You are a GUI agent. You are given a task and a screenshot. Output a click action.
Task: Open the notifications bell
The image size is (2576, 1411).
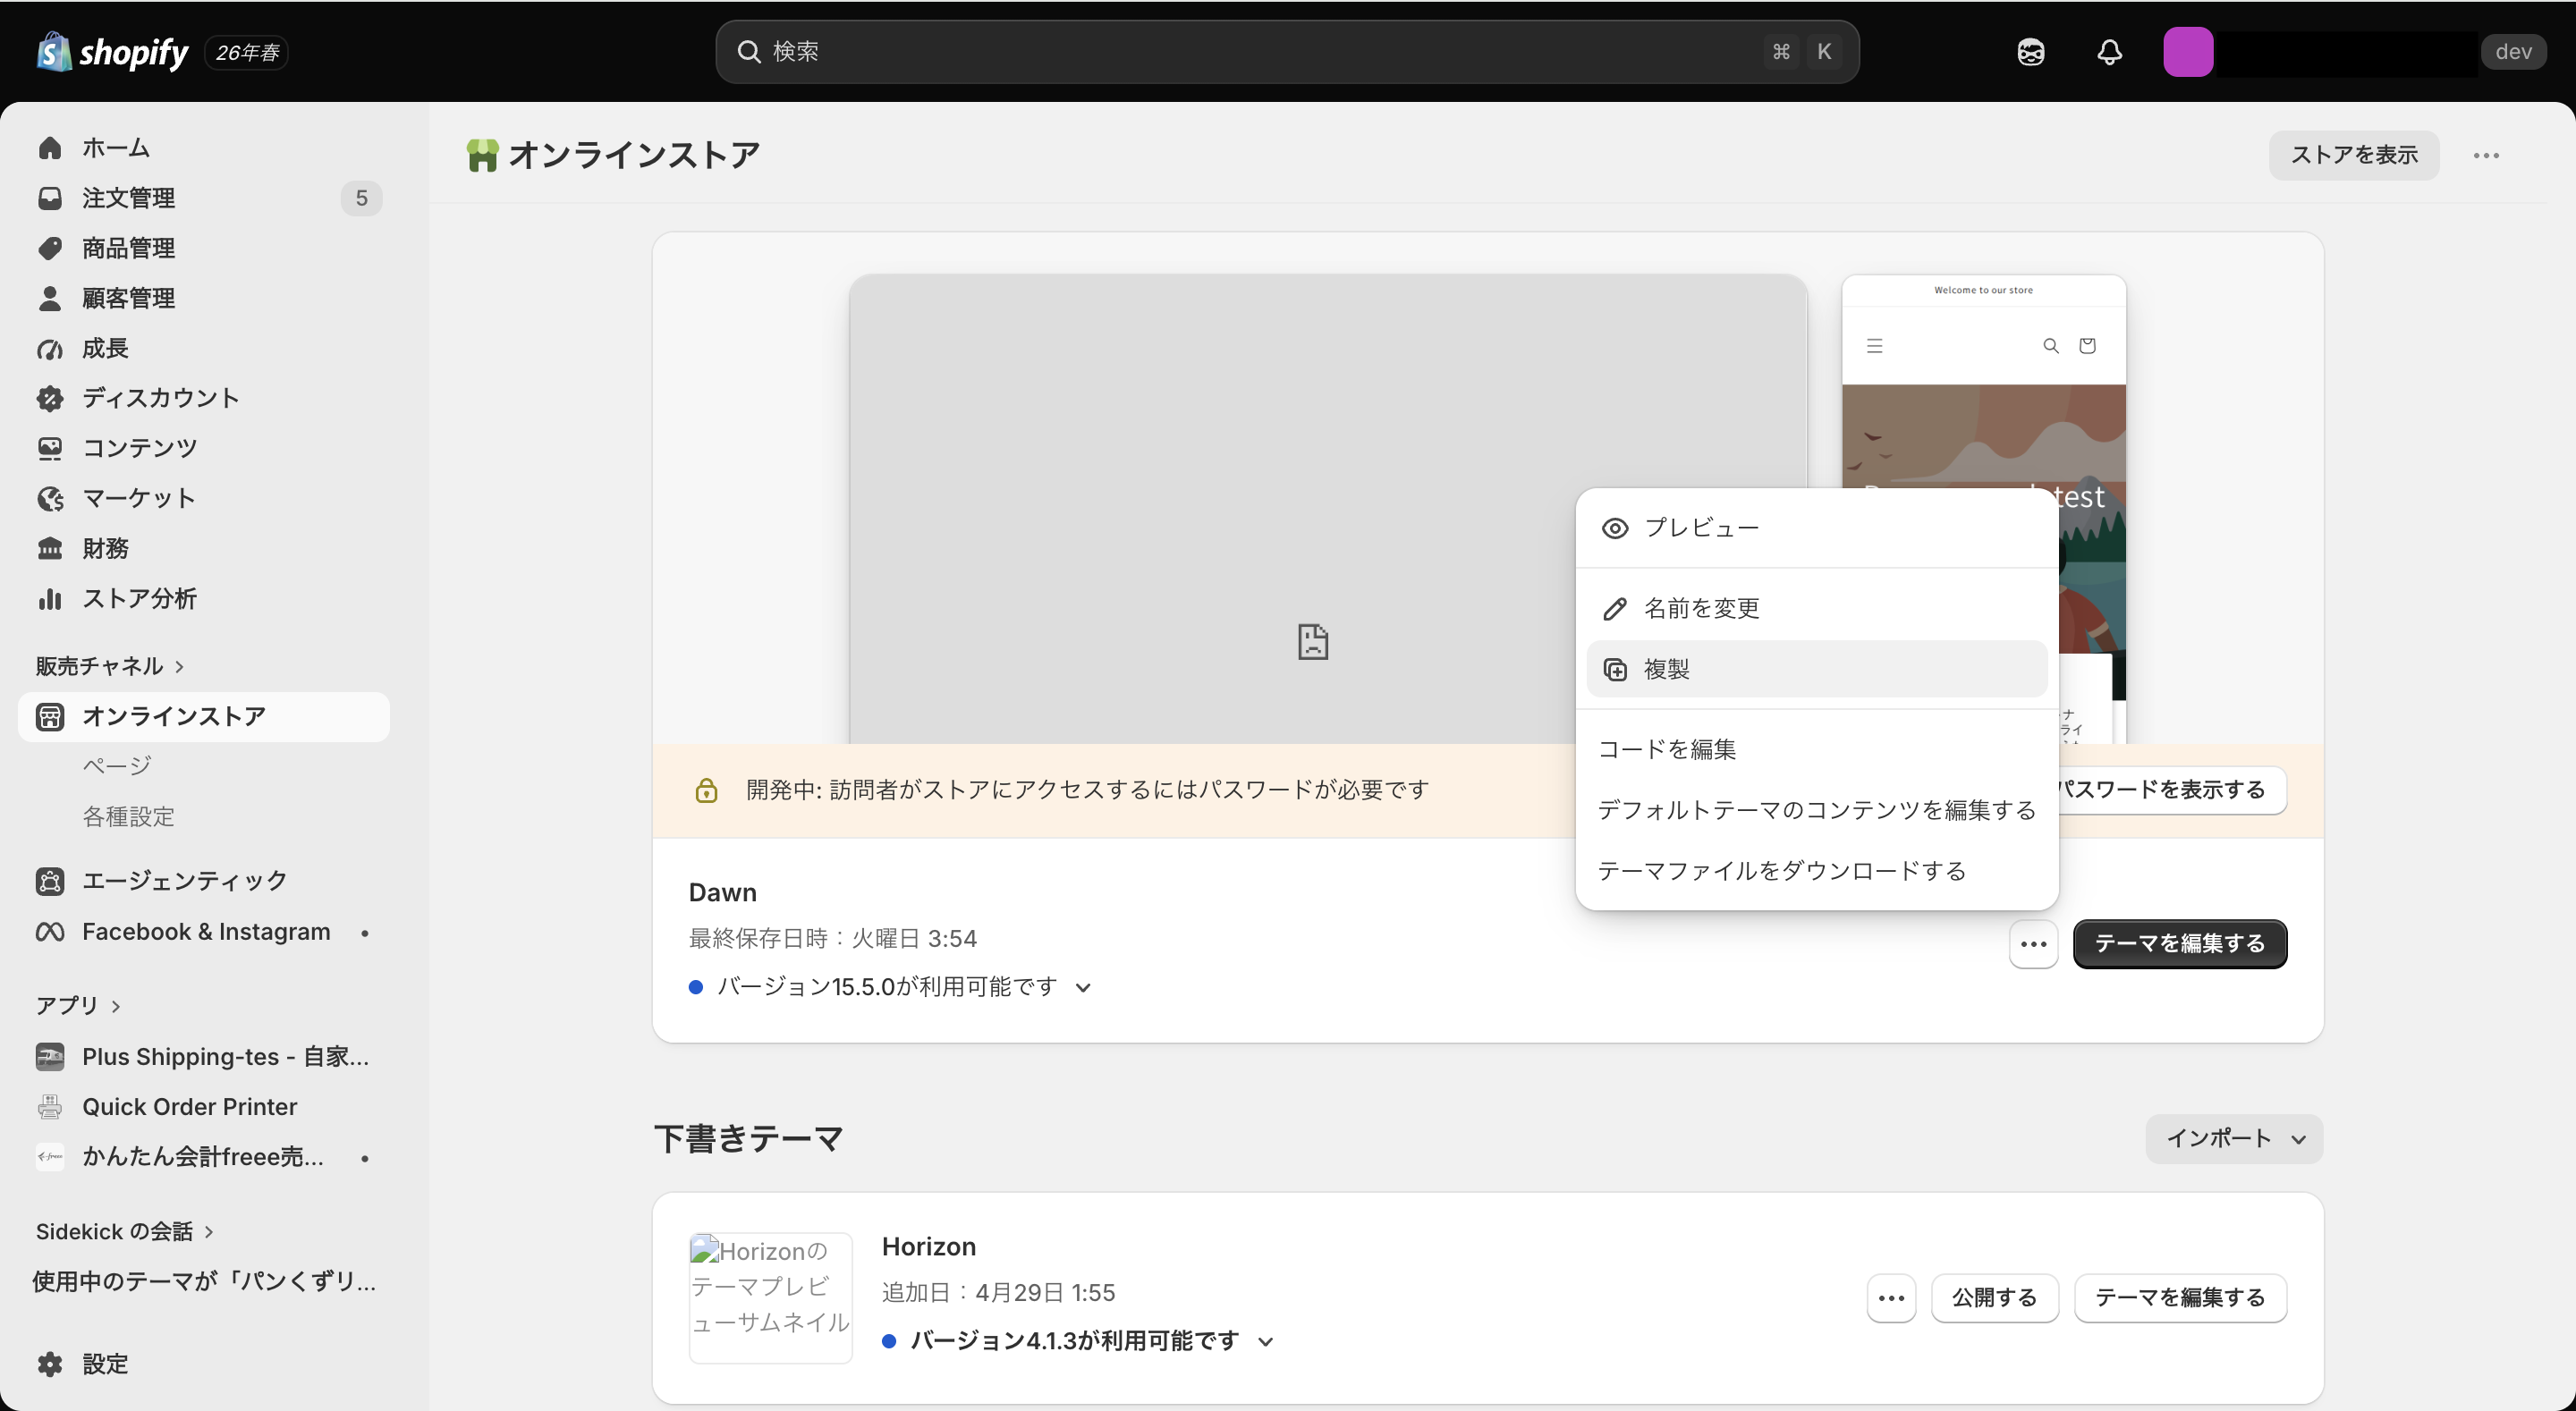[2109, 52]
